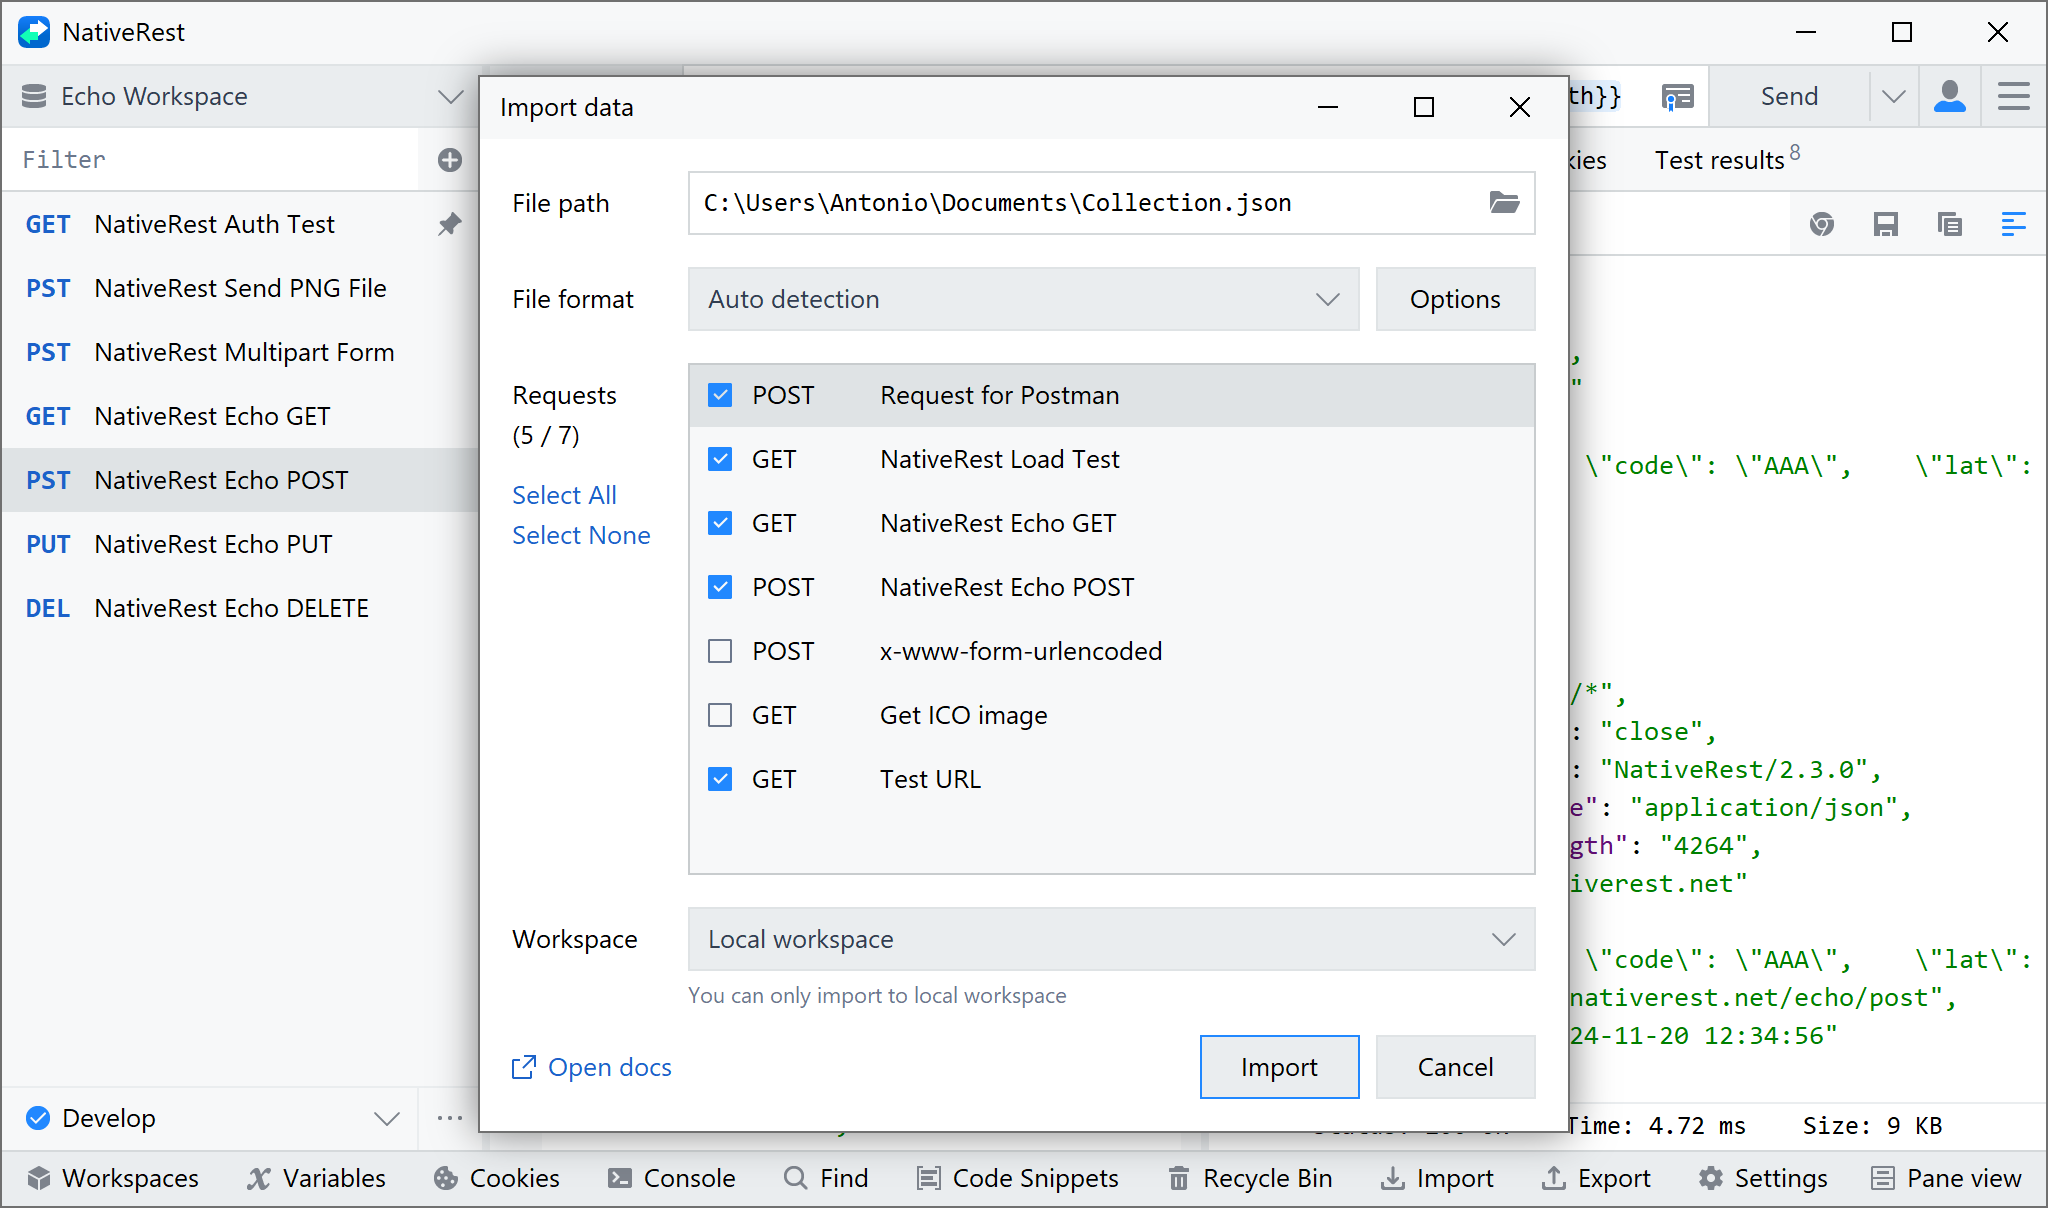
Task: Open the user account icon beside Send
Action: (x=1949, y=96)
